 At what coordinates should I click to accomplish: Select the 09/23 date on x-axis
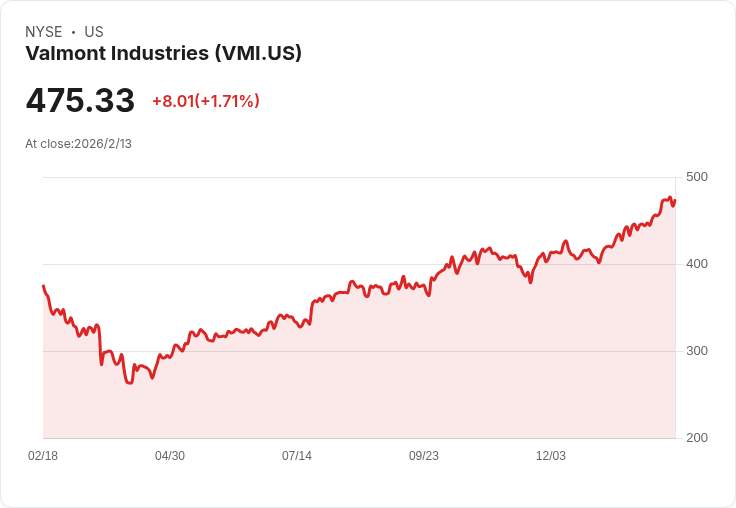click(424, 456)
